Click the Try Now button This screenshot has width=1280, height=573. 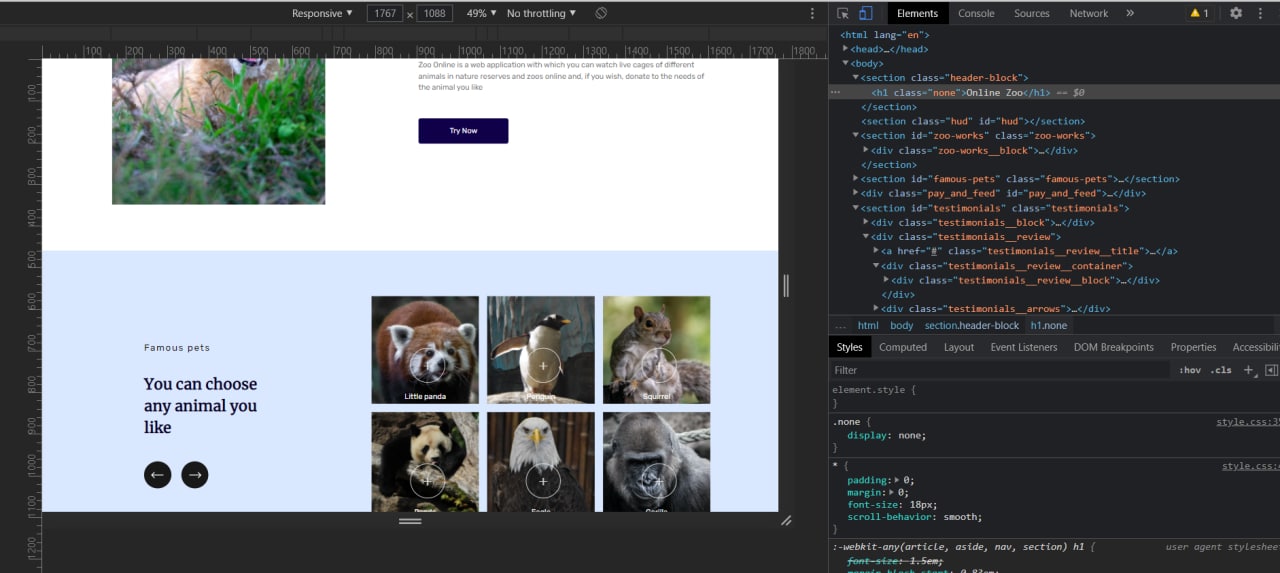pyautogui.click(x=463, y=131)
